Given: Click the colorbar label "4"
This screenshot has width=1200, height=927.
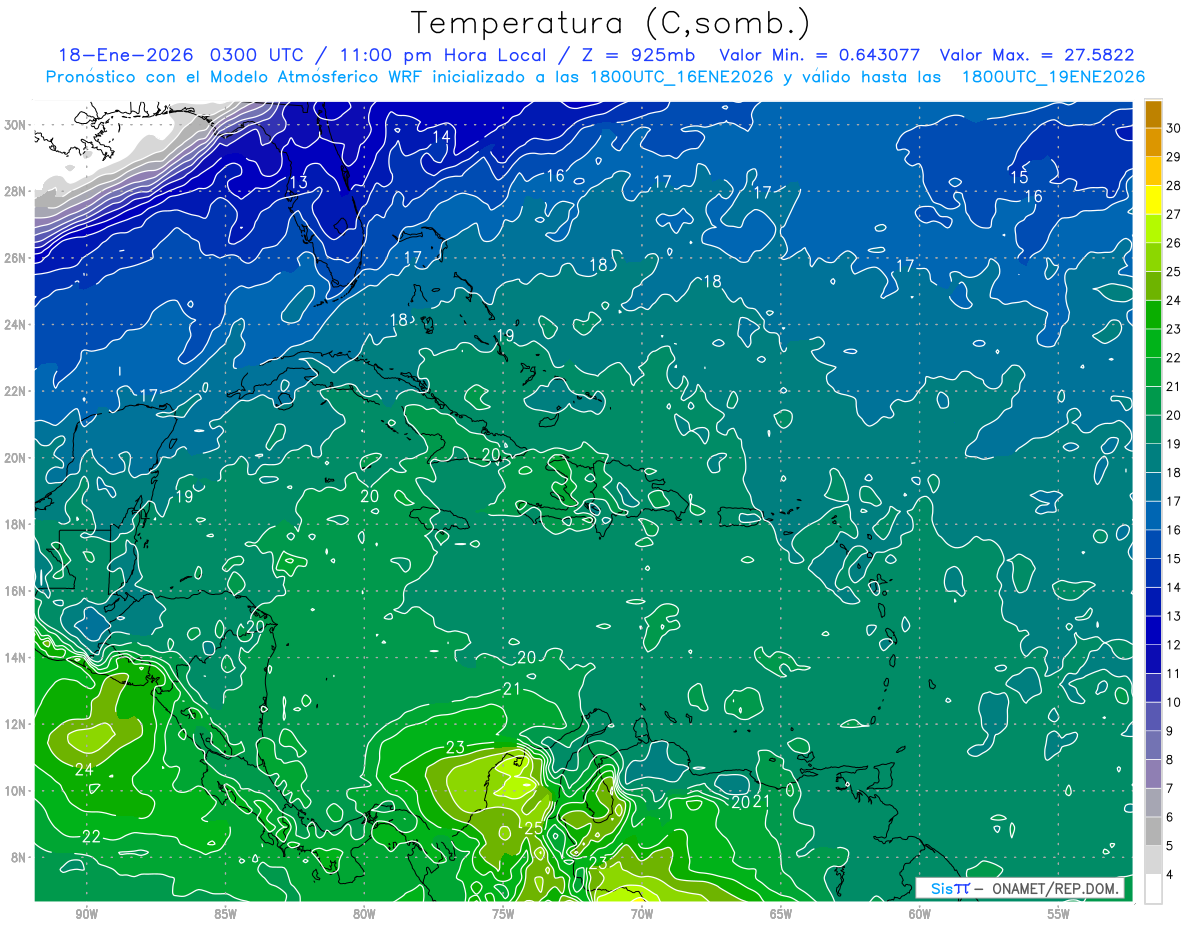Looking at the screenshot, I should pos(1170,875).
